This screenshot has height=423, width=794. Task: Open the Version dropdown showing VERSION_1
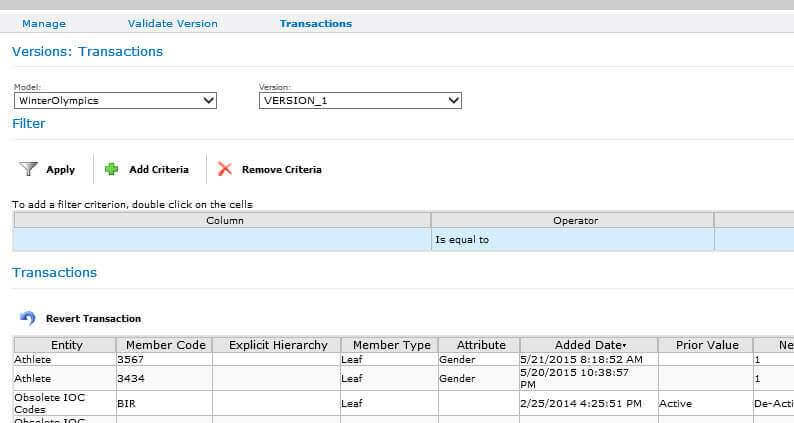pos(360,100)
